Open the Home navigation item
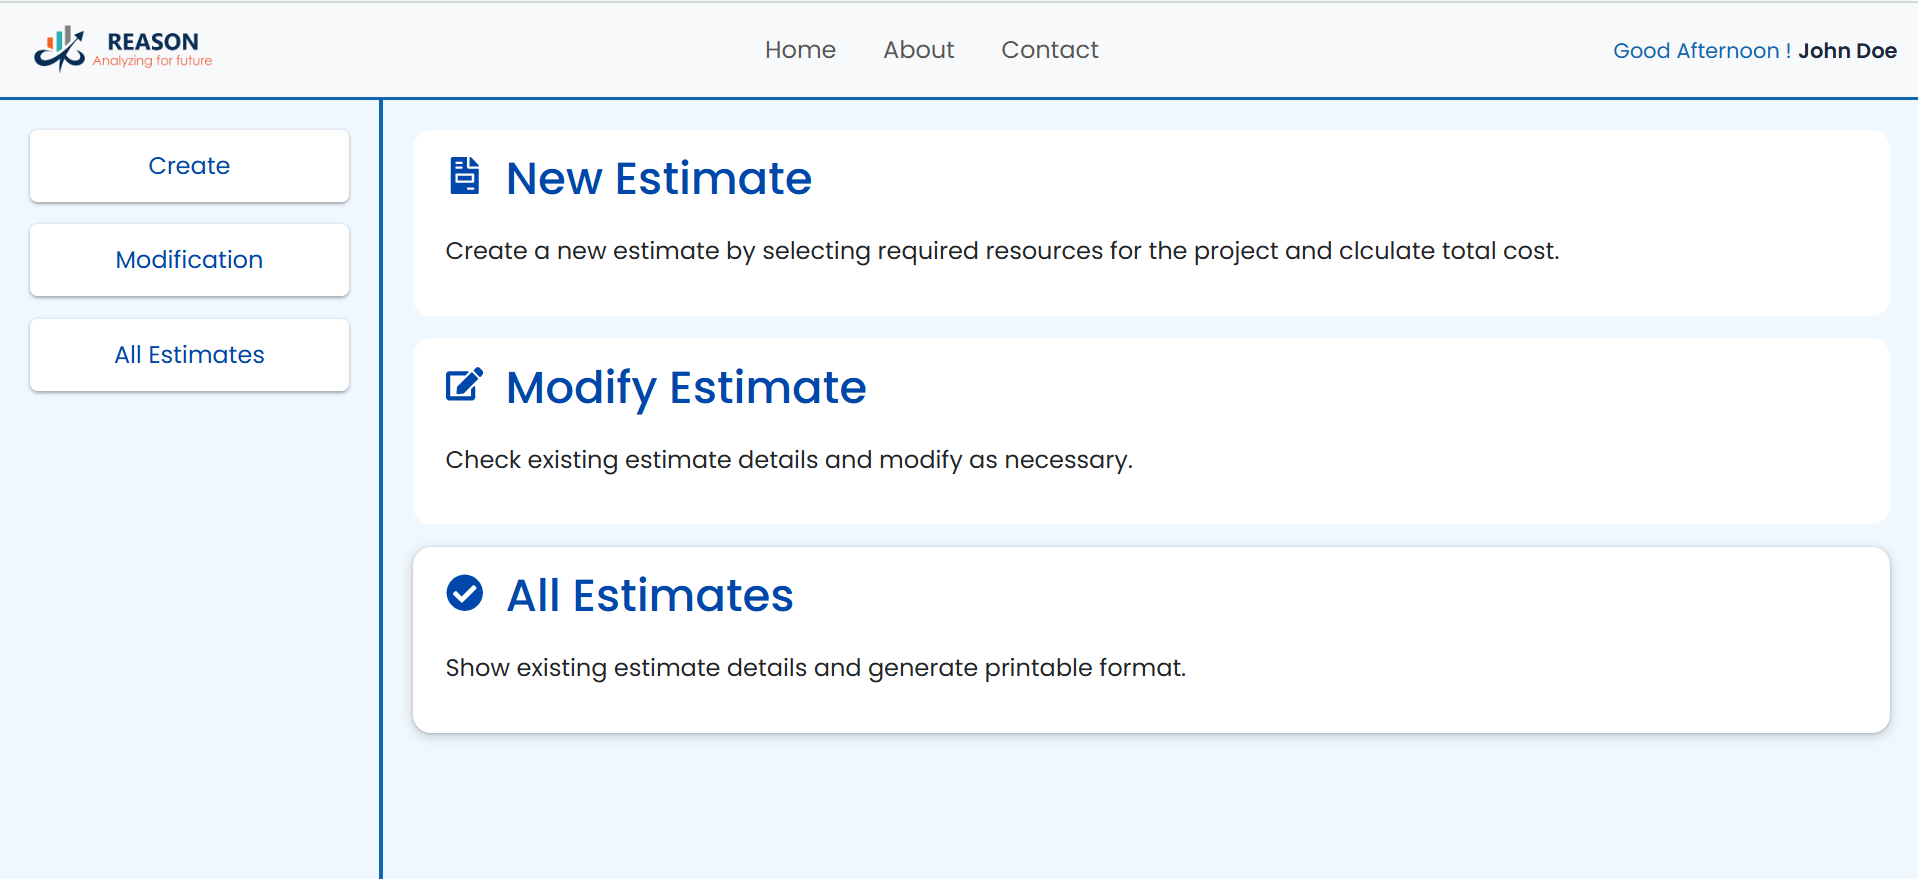Screen dimensions: 1918x879 799,50
